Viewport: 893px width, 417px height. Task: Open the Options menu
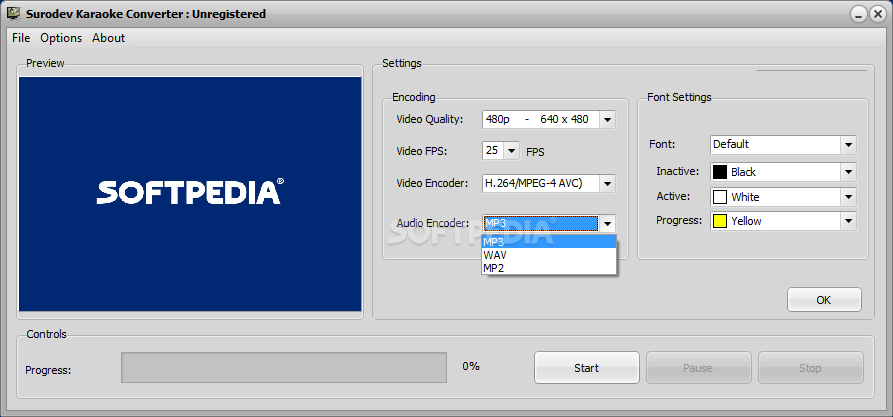[61, 38]
